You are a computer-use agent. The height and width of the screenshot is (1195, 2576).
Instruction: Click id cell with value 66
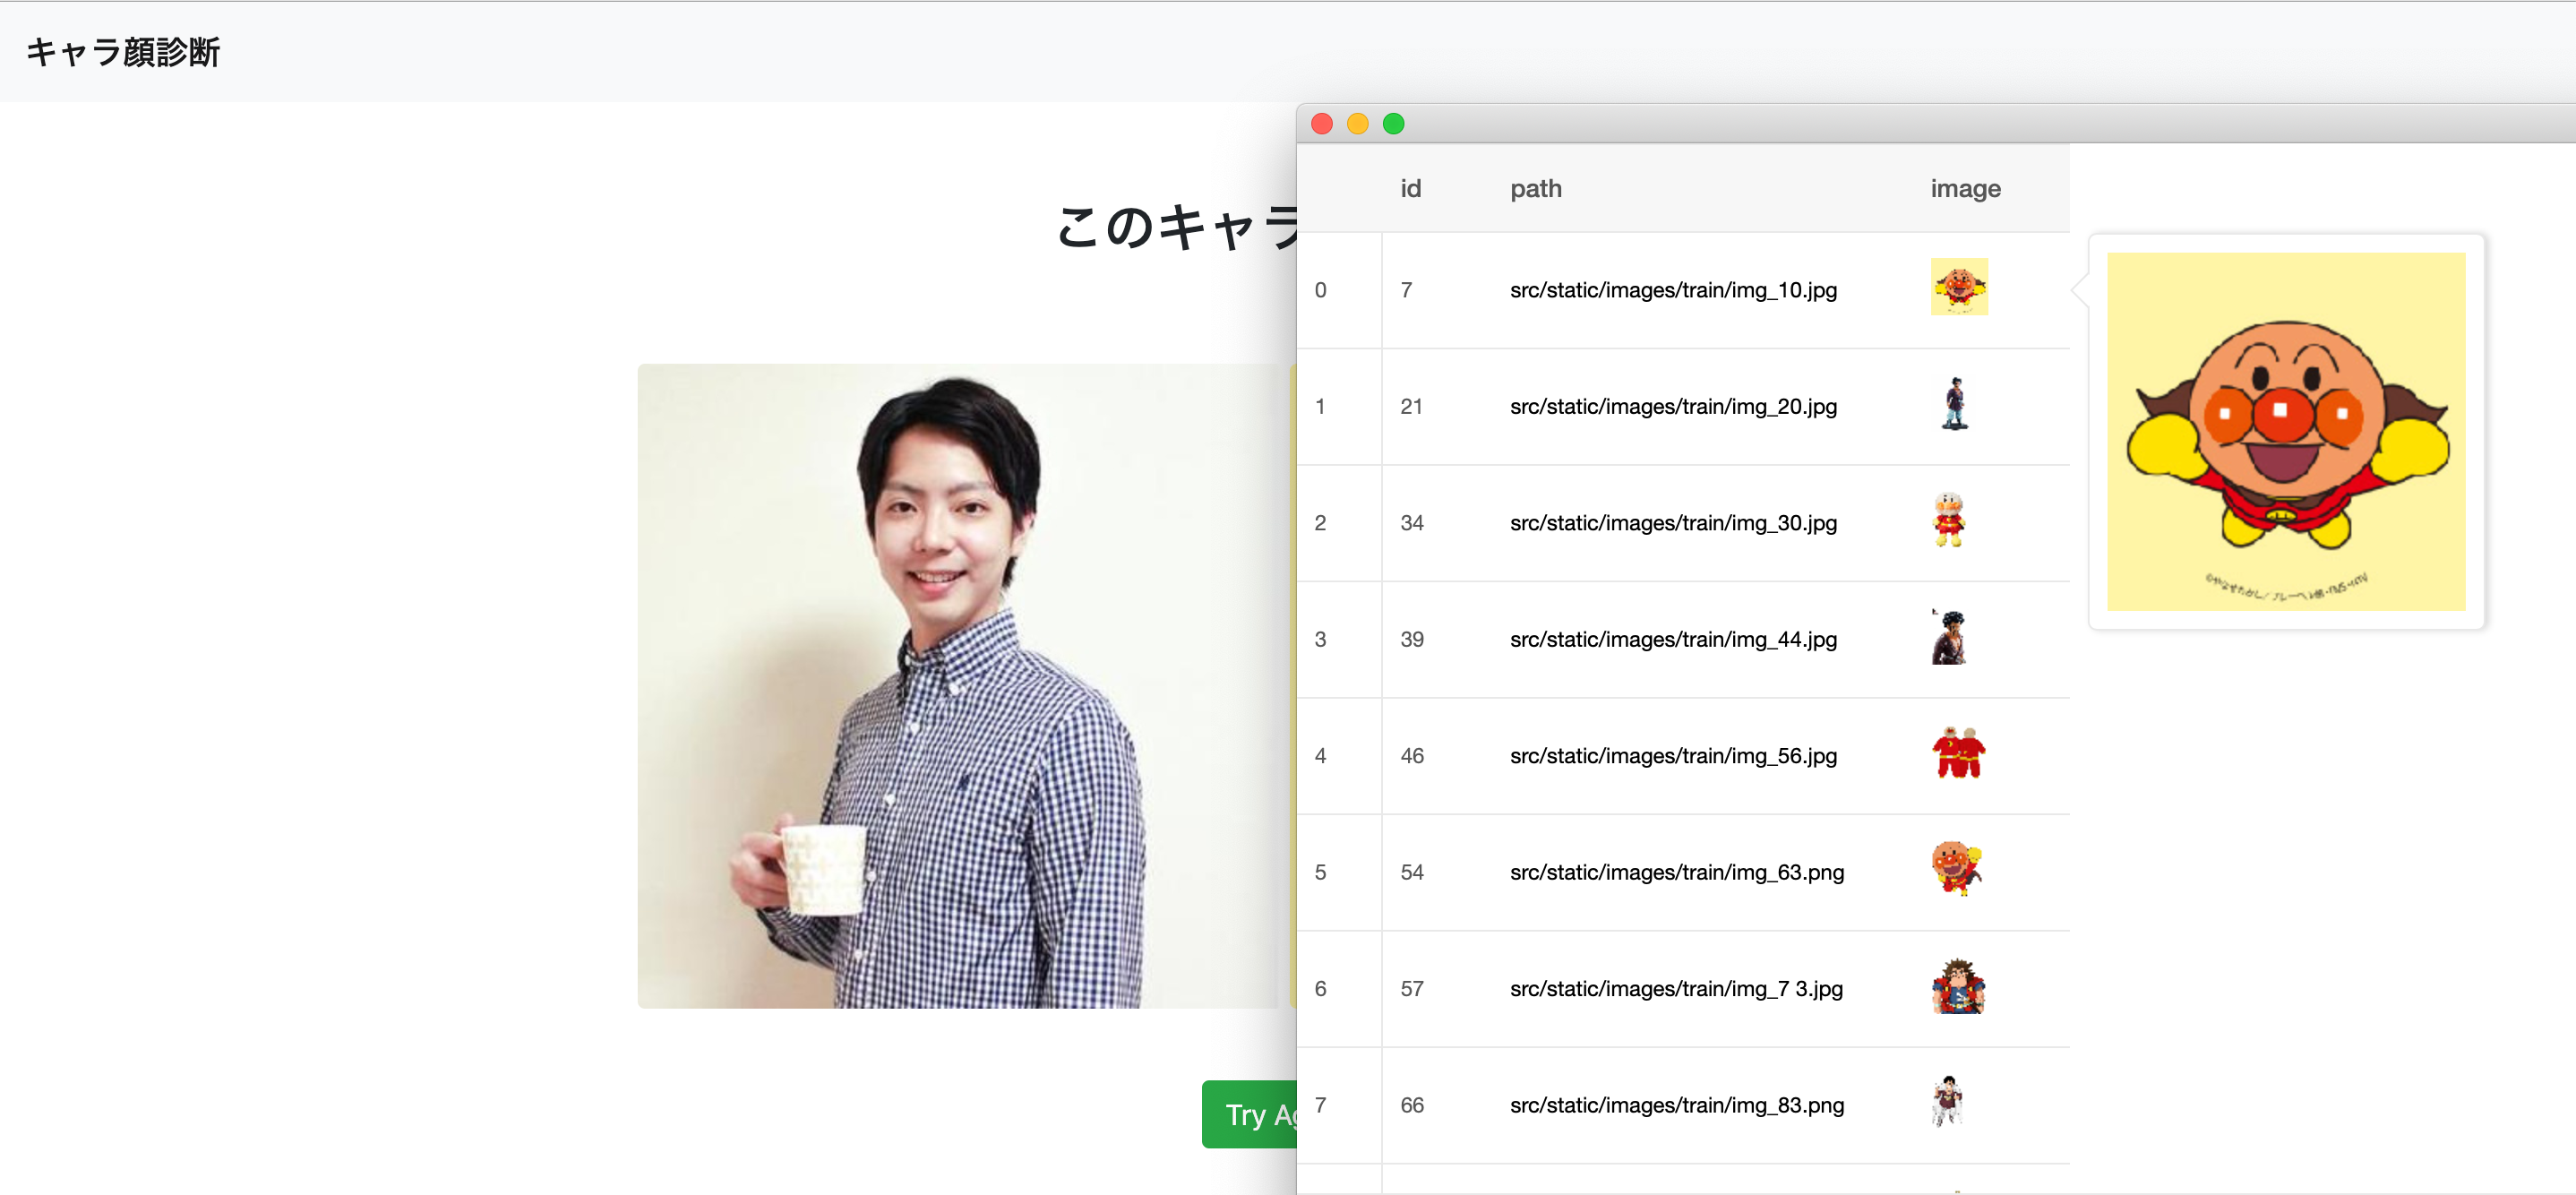[1411, 1106]
